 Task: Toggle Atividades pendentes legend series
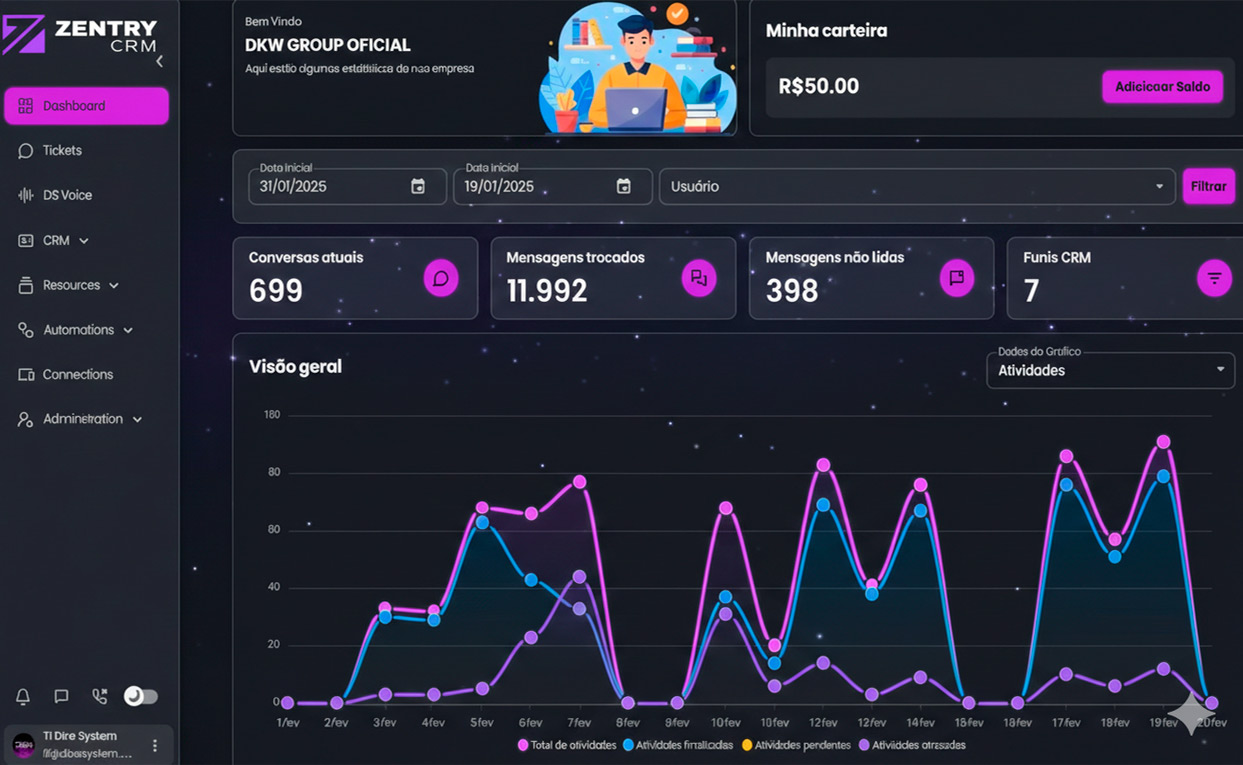click(x=796, y=745)
